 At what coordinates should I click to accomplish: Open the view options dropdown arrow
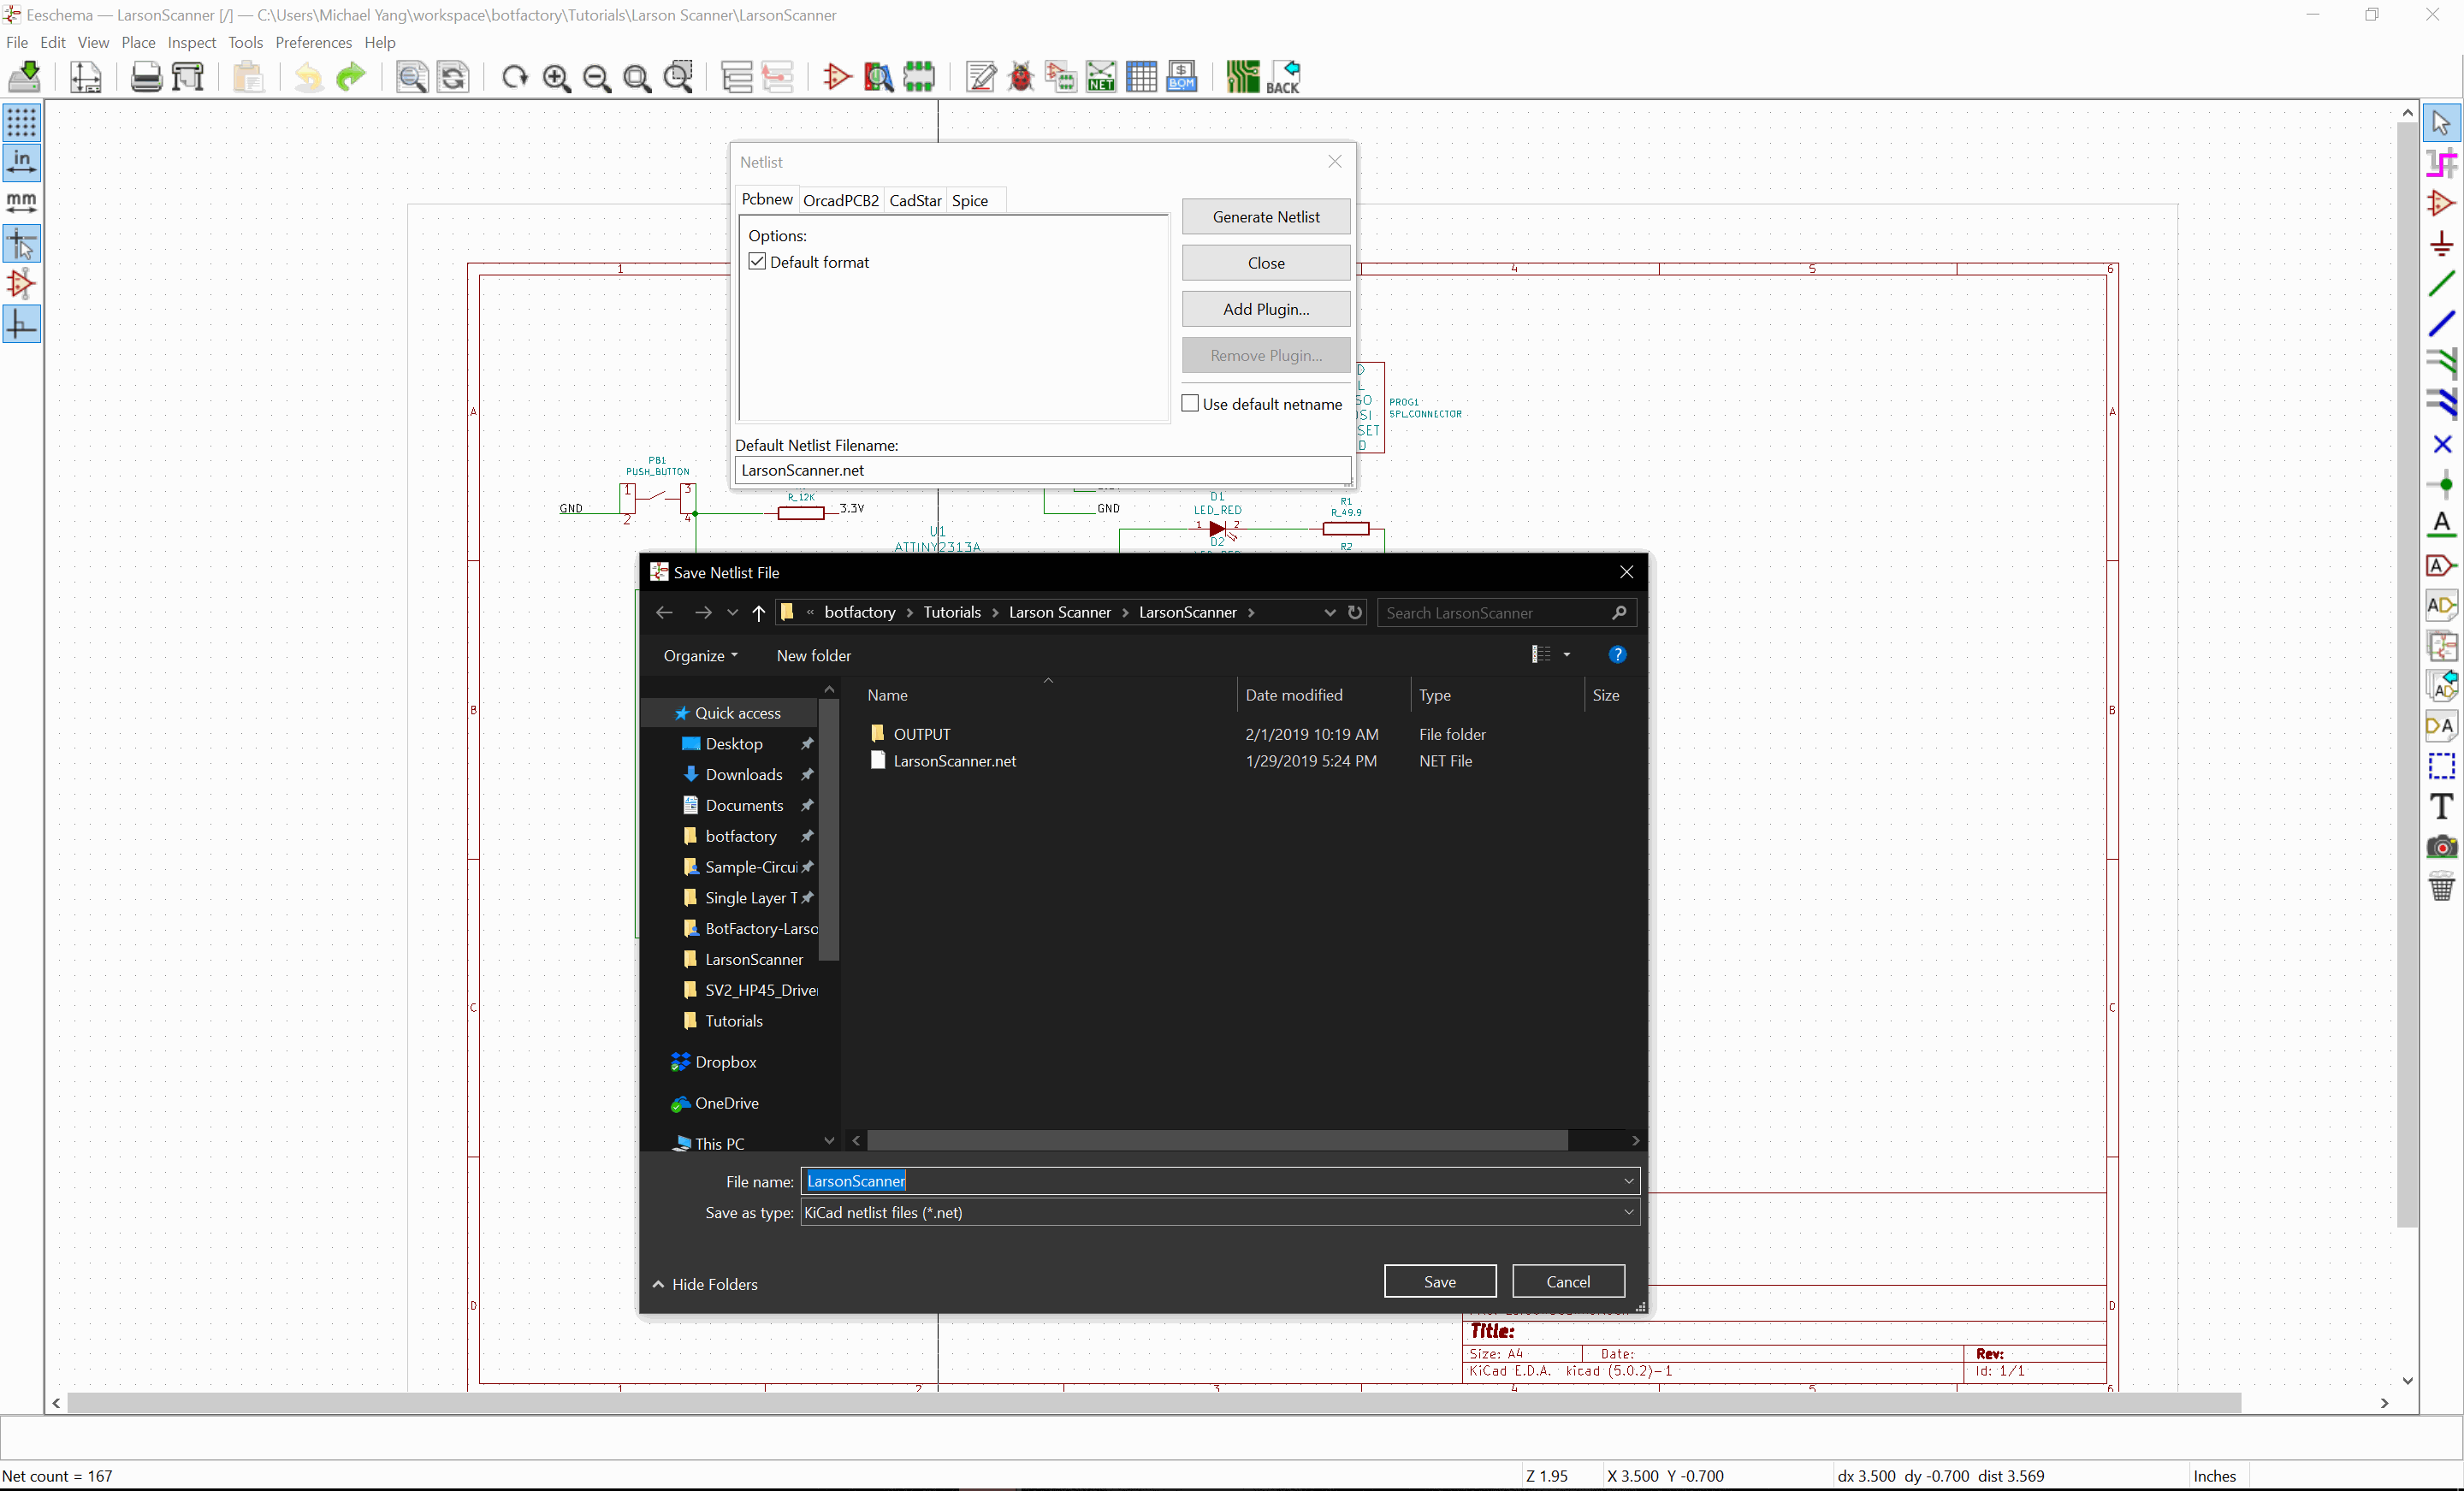(x=1566, y=654)
